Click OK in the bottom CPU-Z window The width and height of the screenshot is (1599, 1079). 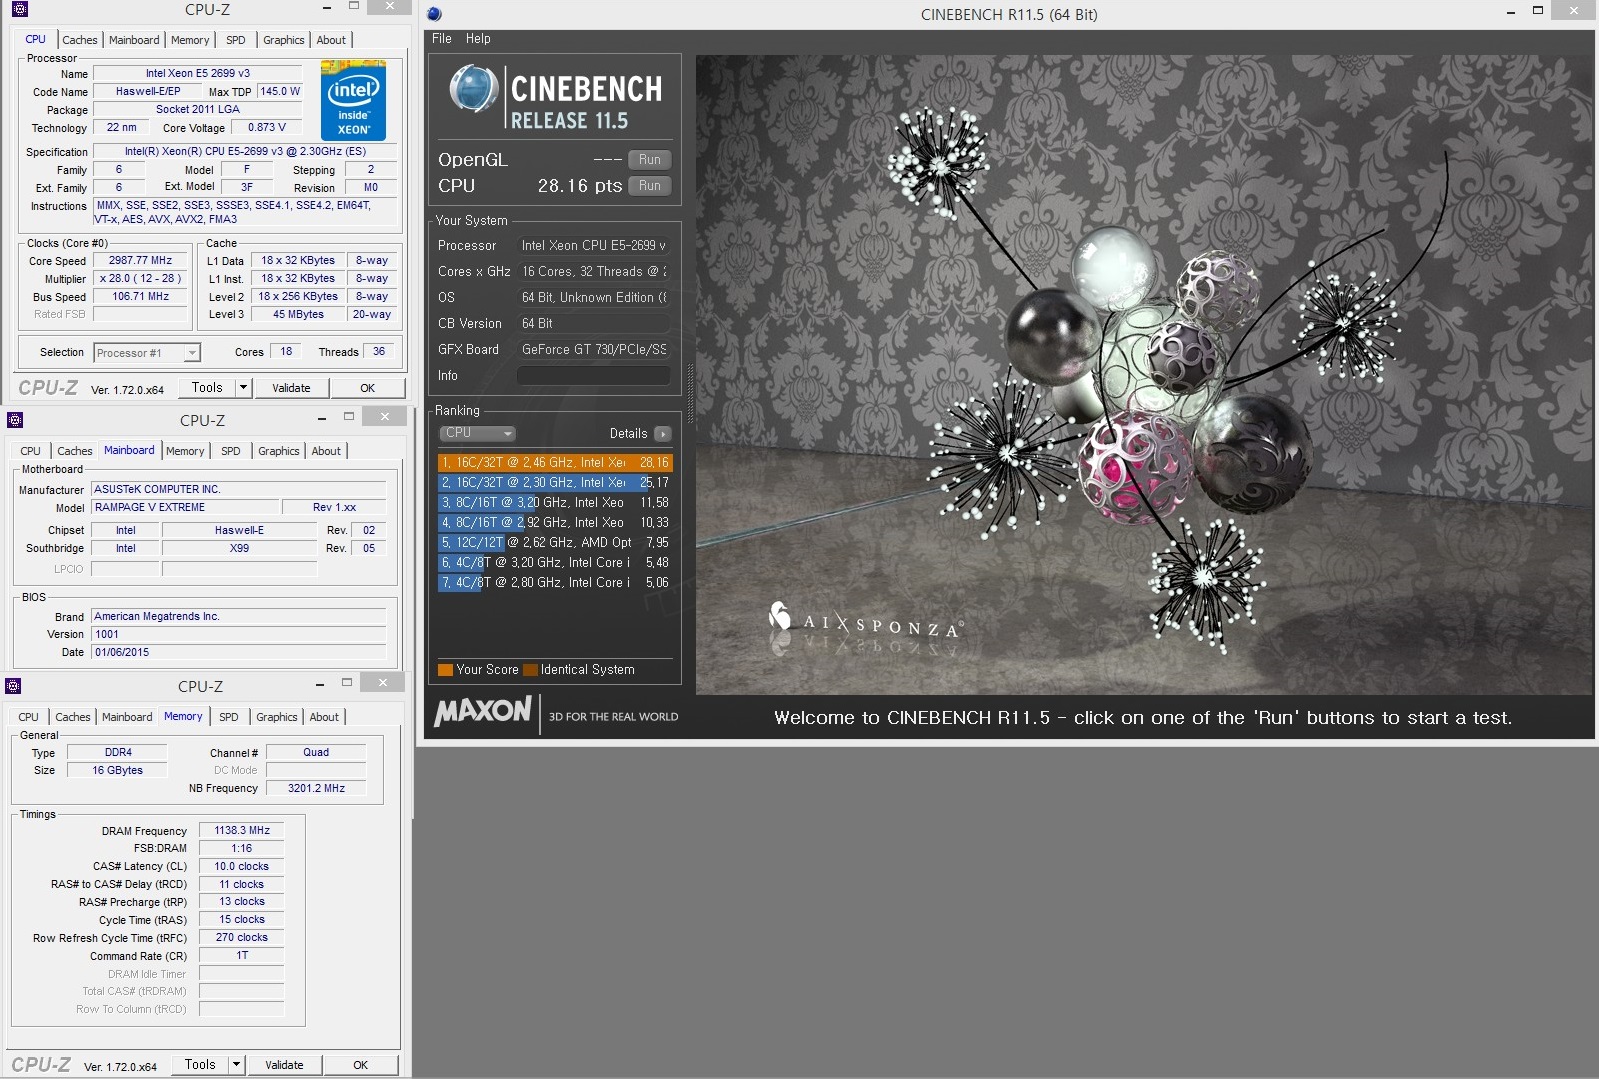(x=361, y=1065)
